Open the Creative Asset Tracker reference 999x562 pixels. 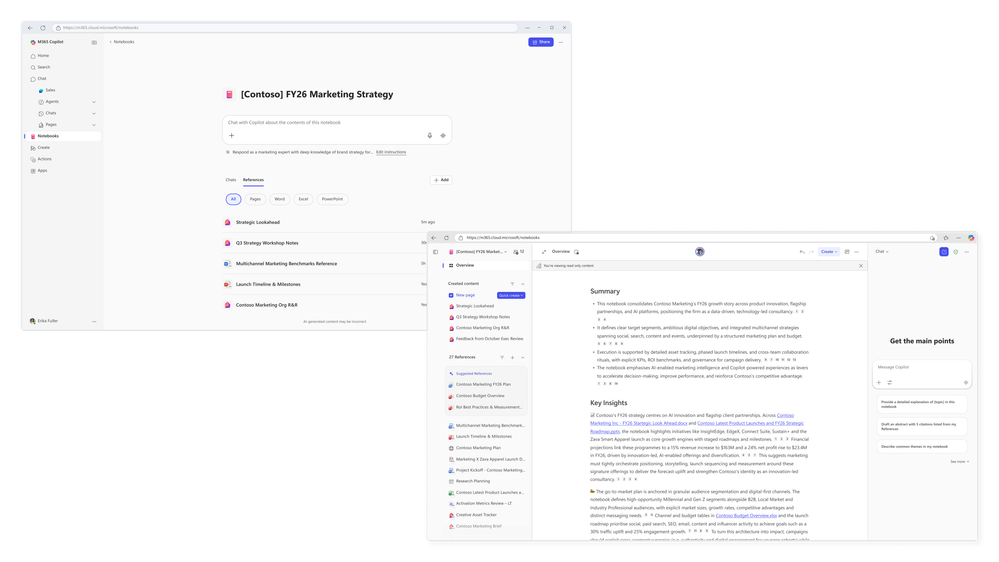click(x=476, y=515)
